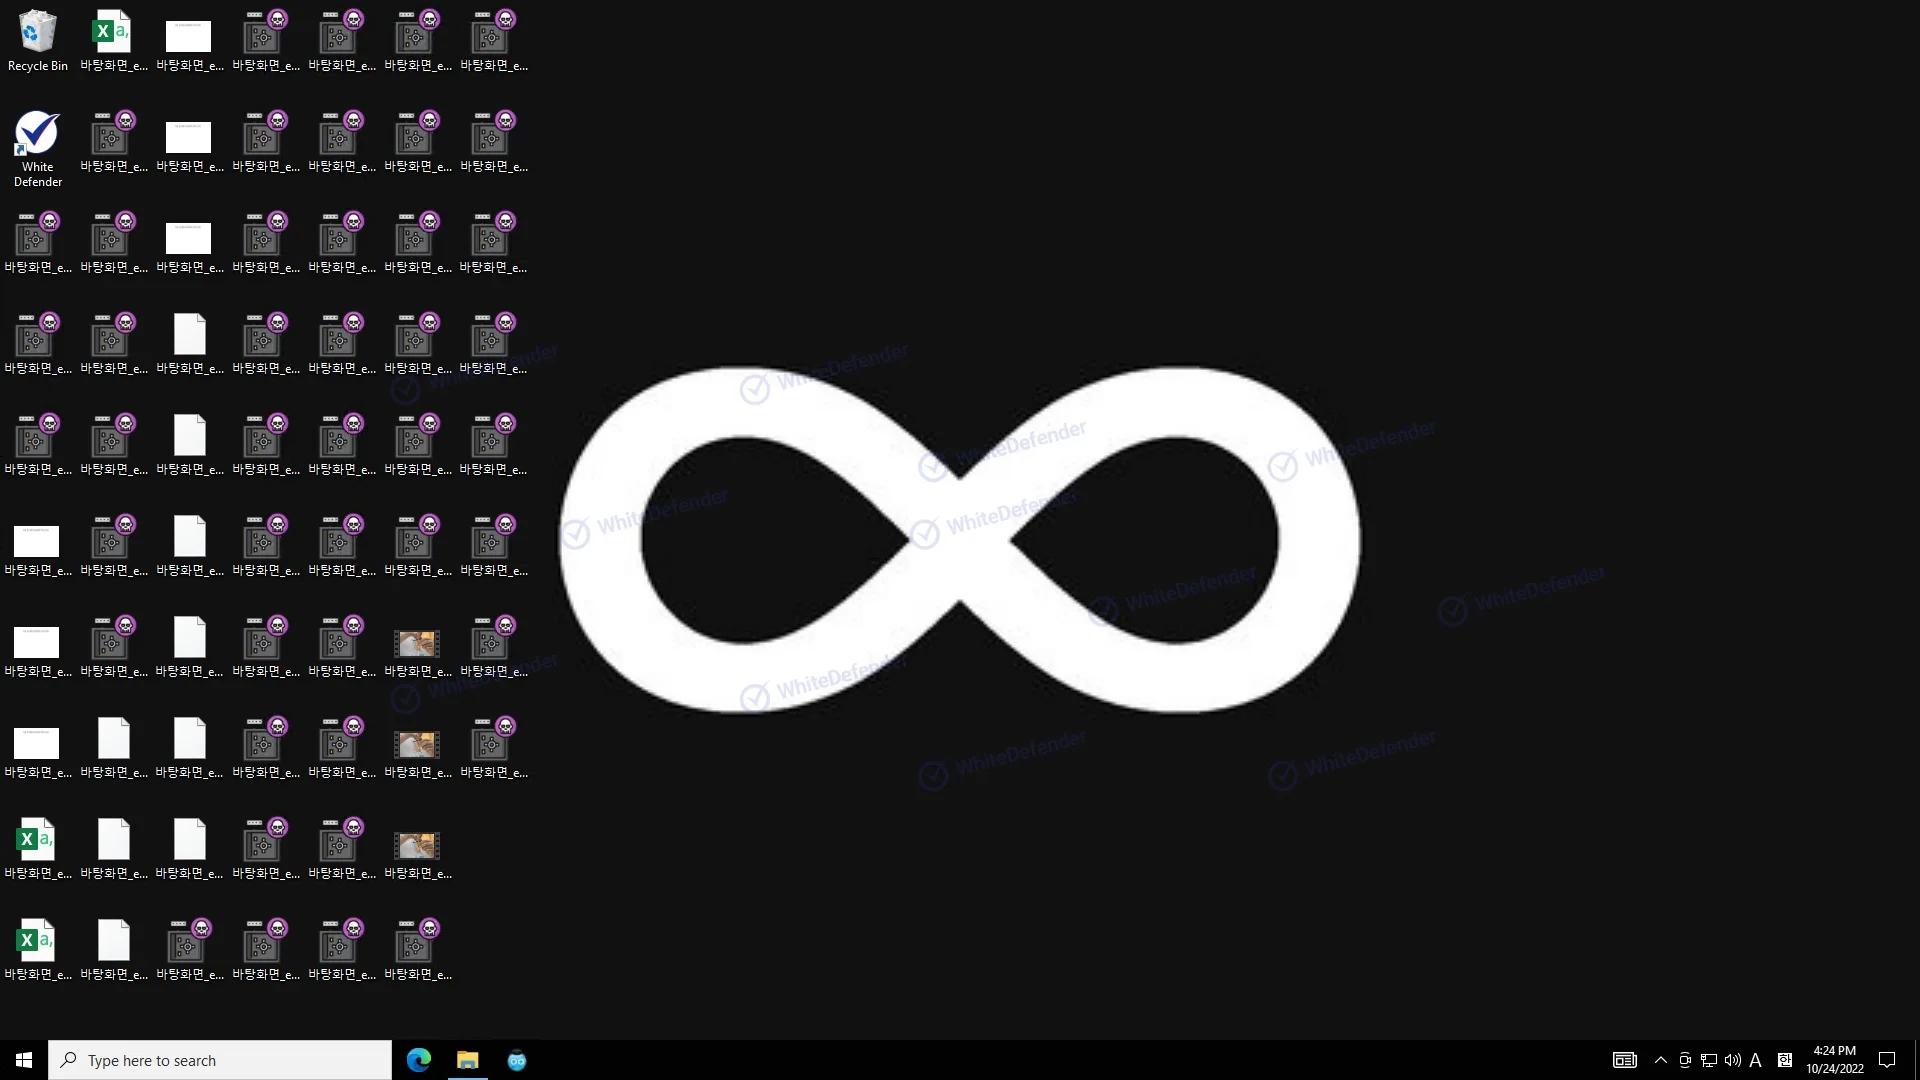
Task: Open the Windows Start menu
Action: [24, 1060]
